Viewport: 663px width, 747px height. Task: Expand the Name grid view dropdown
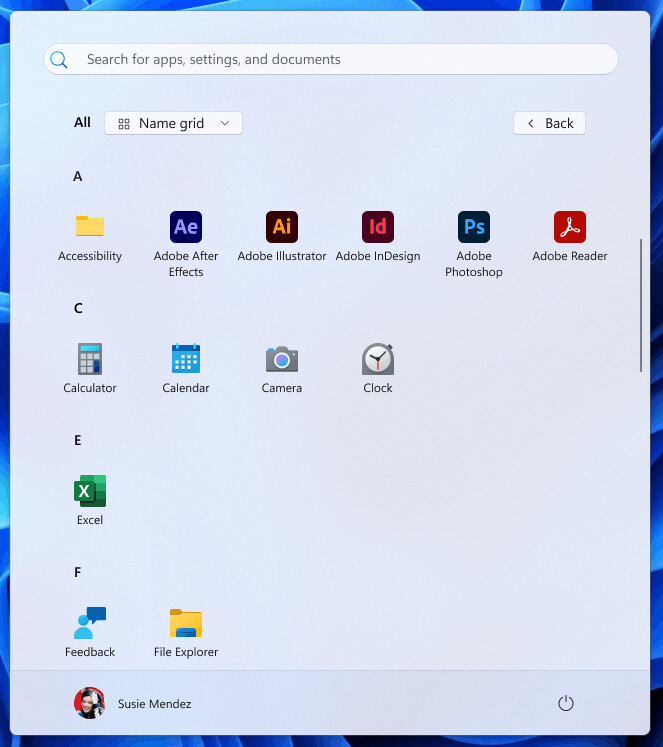click(173, 123)
